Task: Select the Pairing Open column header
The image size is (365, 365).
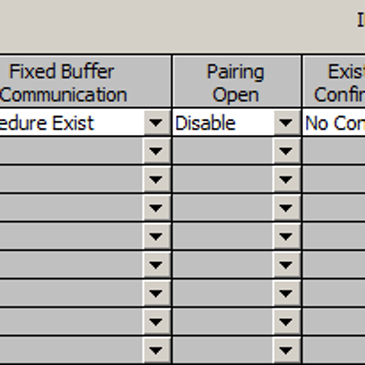Action: 236,82
